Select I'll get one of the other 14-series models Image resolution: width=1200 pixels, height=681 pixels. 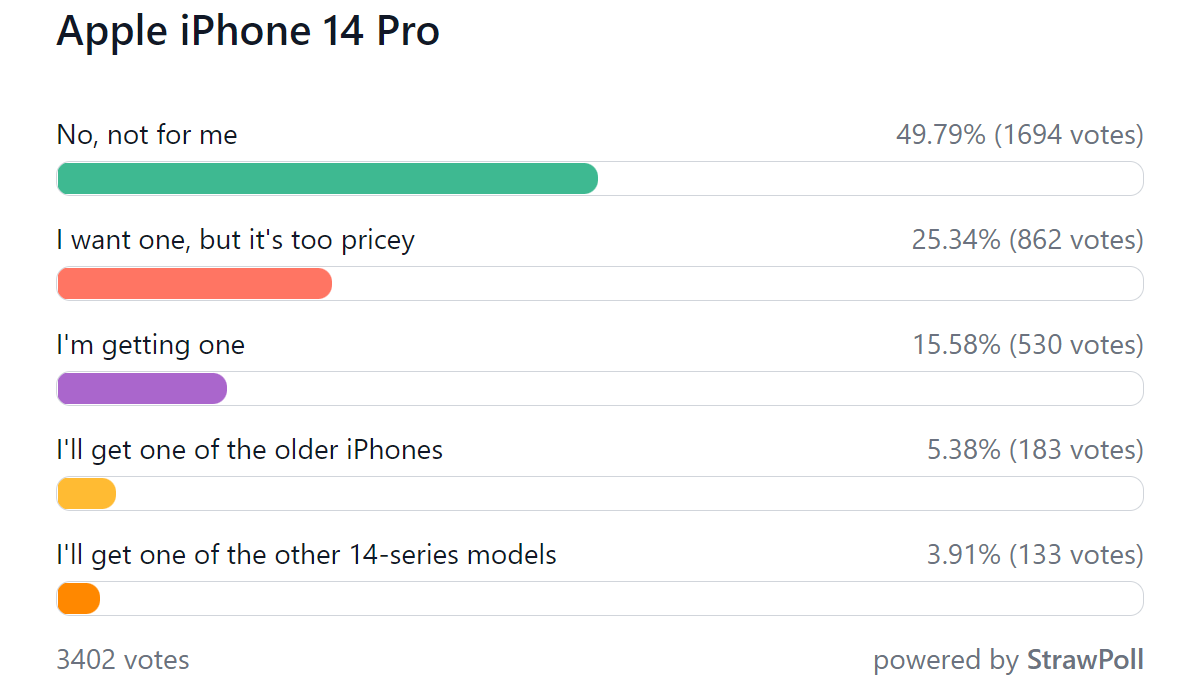pyautogui.click(x=307, y=555)
